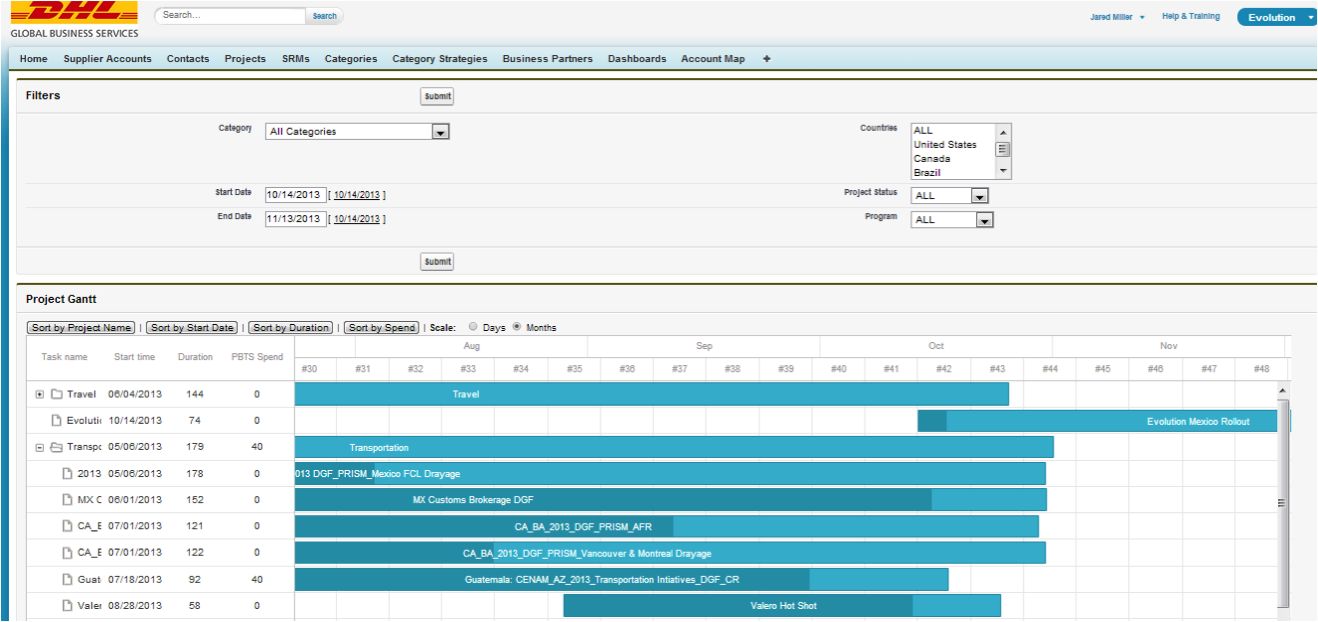The width and height of the screenshot is (1318, 622).
Task: Select the Months scale radio button
Action: tap(517, 327)
